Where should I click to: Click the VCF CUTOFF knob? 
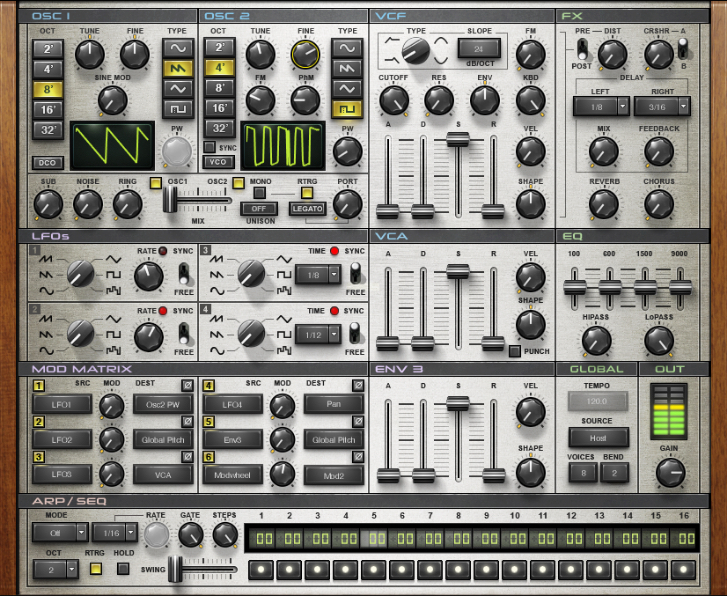(x=394, y=100)
